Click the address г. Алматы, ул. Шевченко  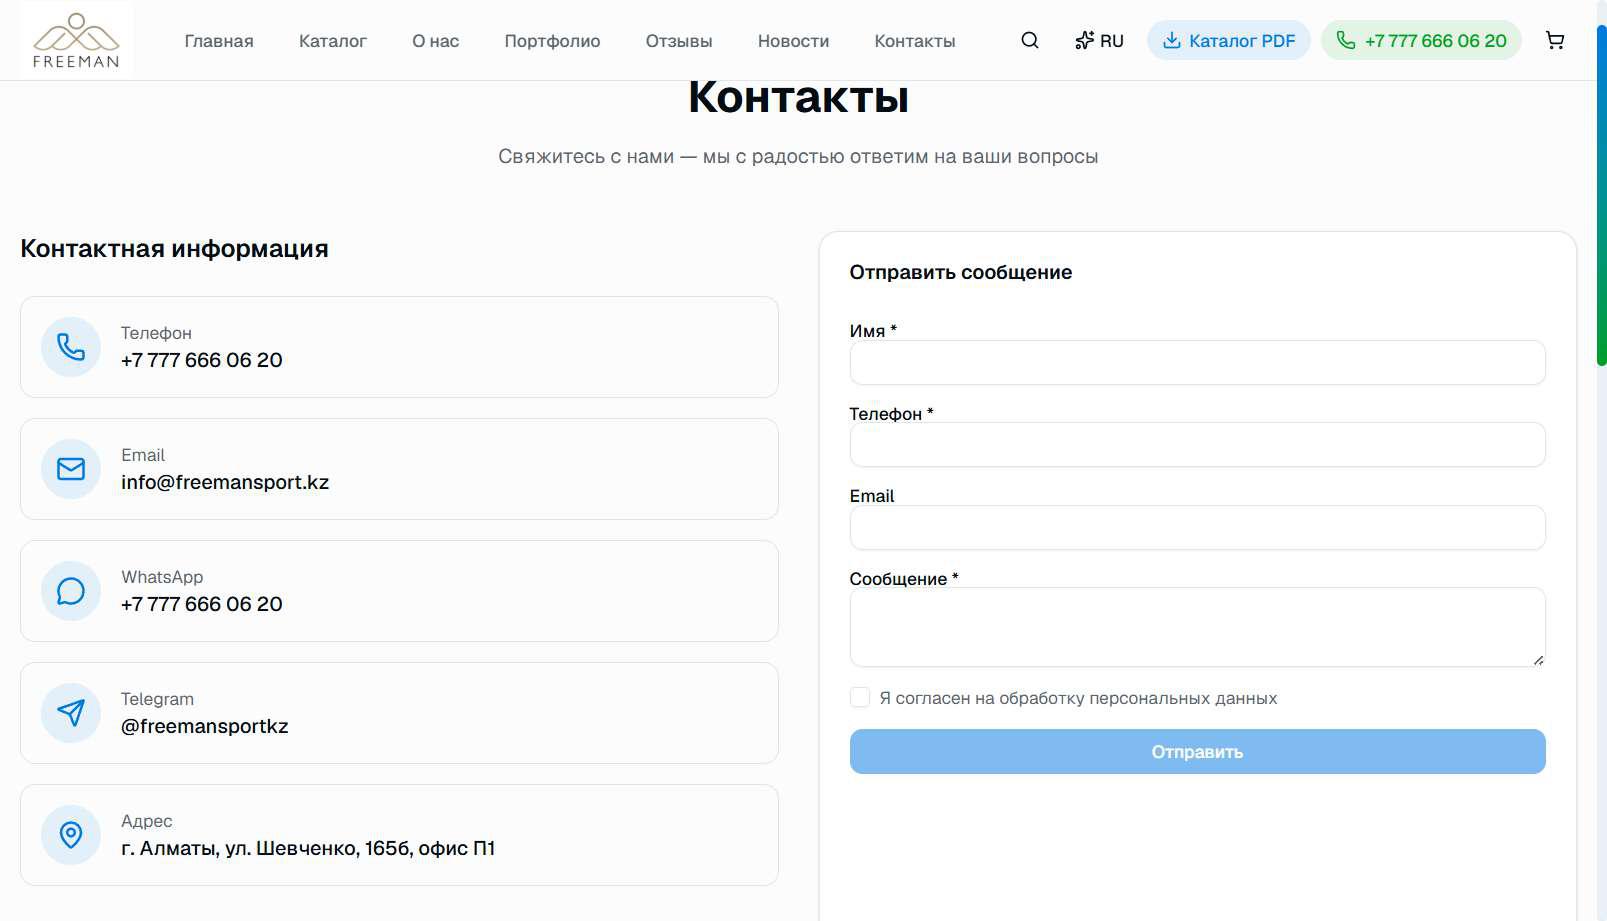click(308, 848)
